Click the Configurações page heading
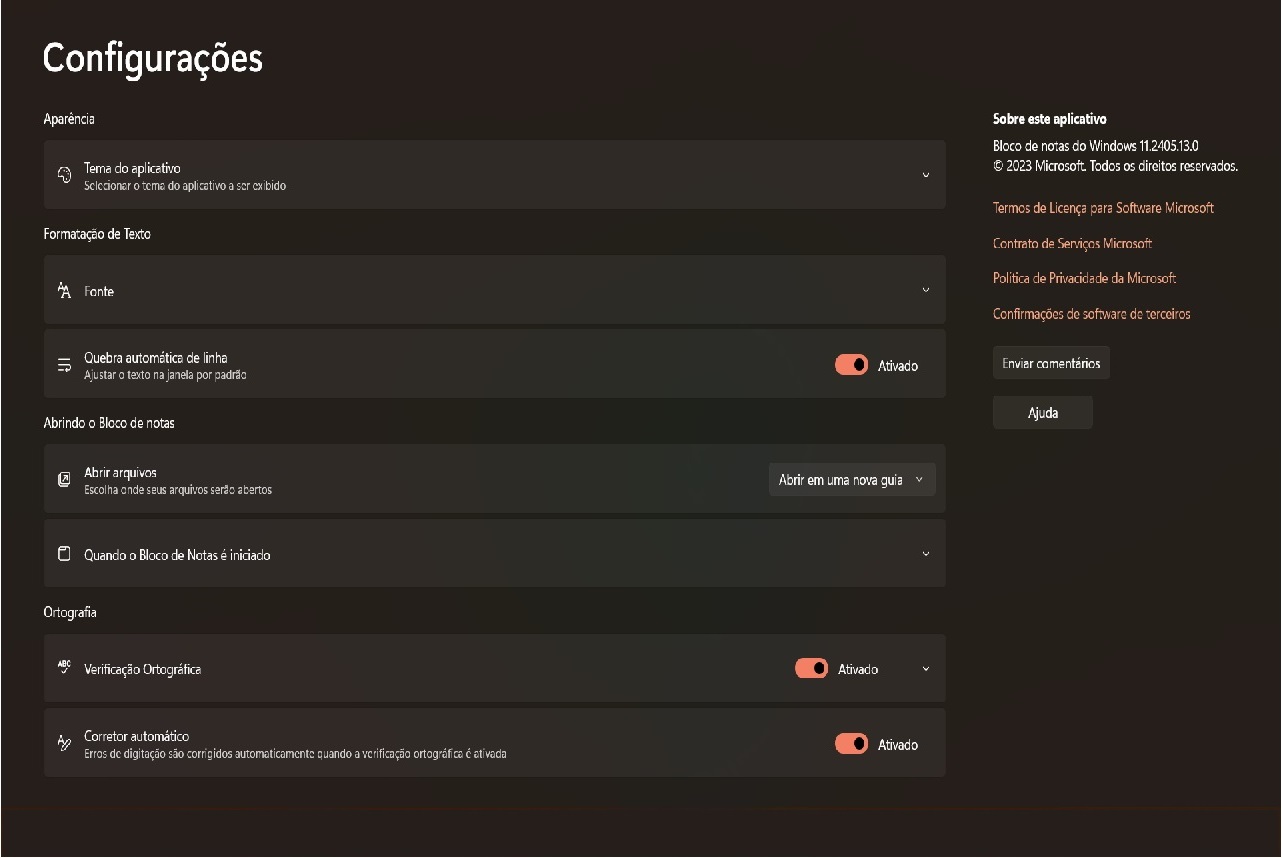Viewport: 1282px width, 858px height. [x=153, y=58]
